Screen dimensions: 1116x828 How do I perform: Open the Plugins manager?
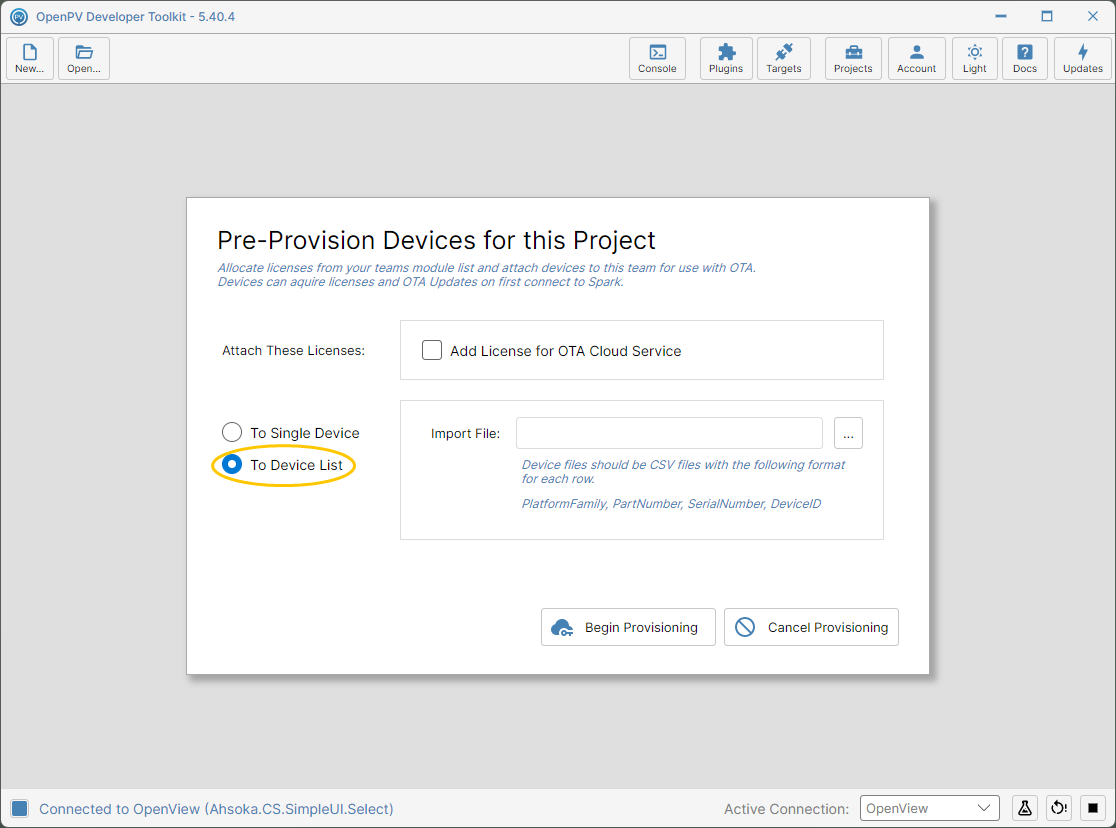coord(726,58)
